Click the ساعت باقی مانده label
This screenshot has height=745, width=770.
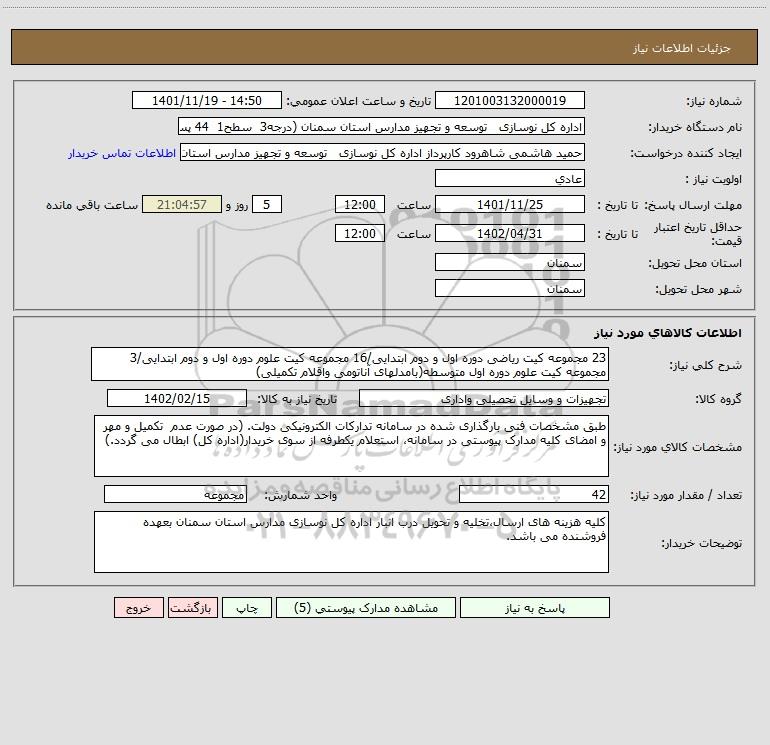pos(92,205)
